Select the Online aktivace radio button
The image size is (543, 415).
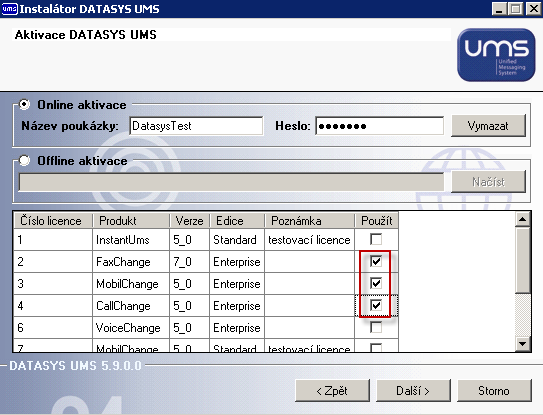pos(25,104)
